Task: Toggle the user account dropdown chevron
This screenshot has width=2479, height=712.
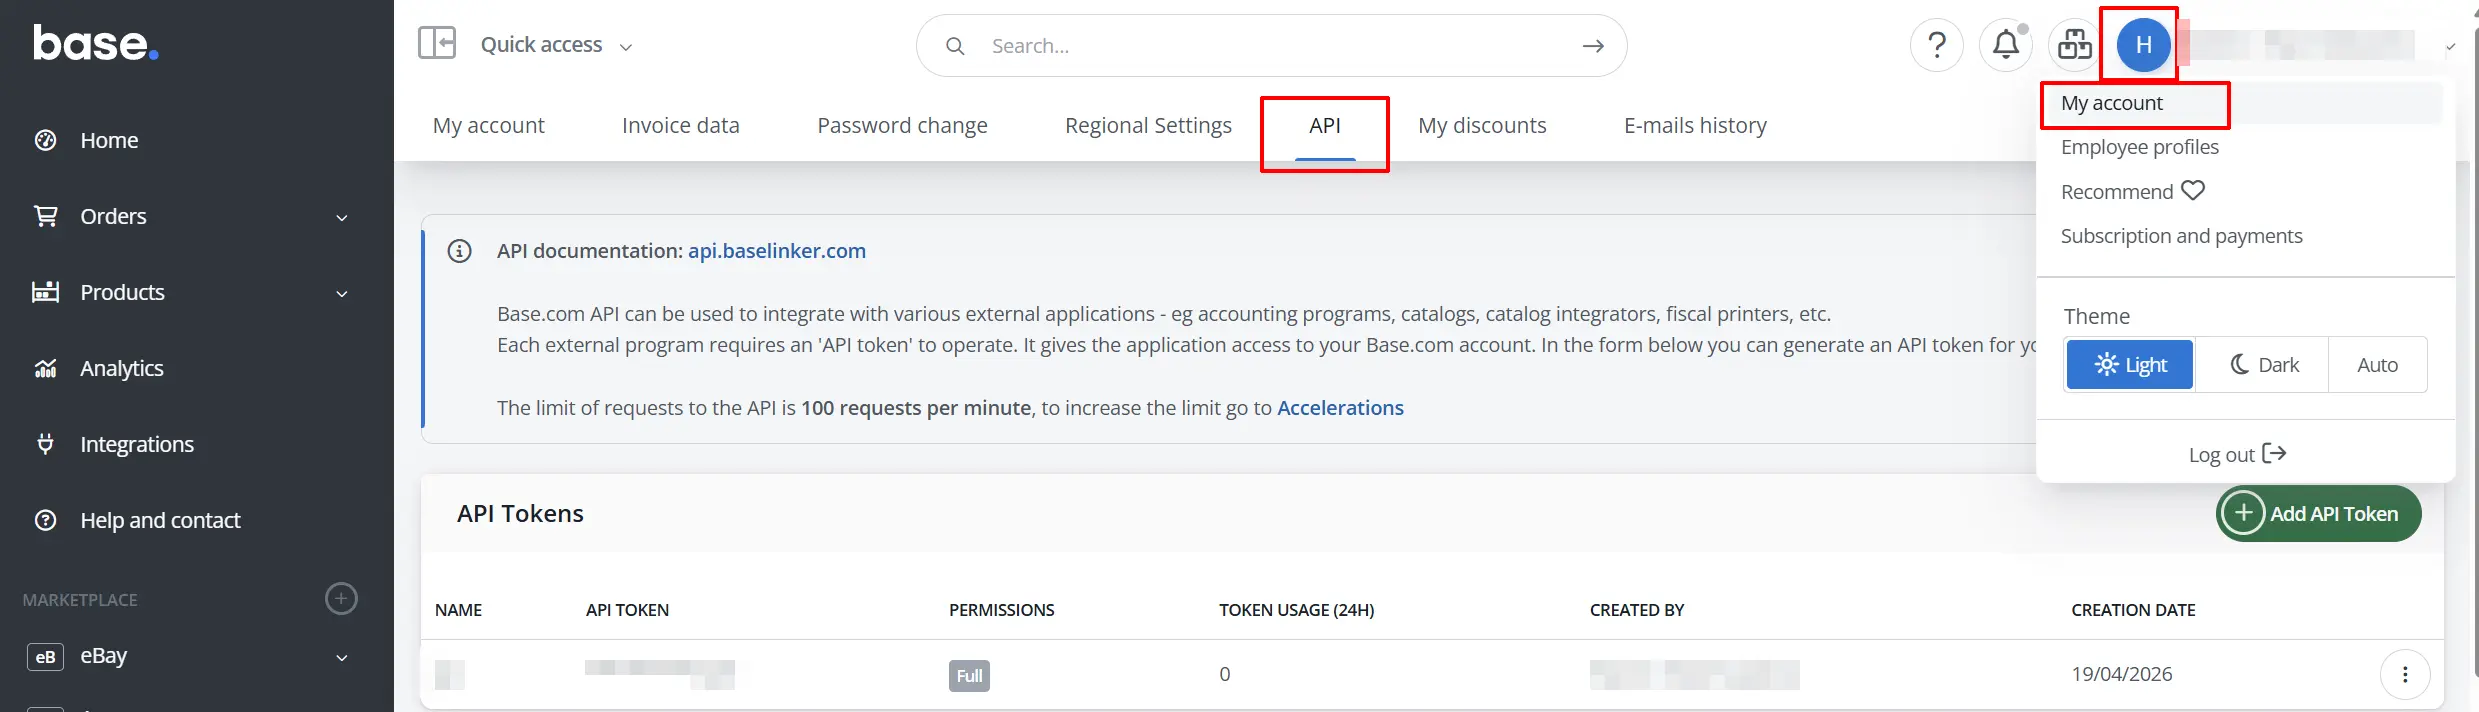Action: (x=2450, y=46)
